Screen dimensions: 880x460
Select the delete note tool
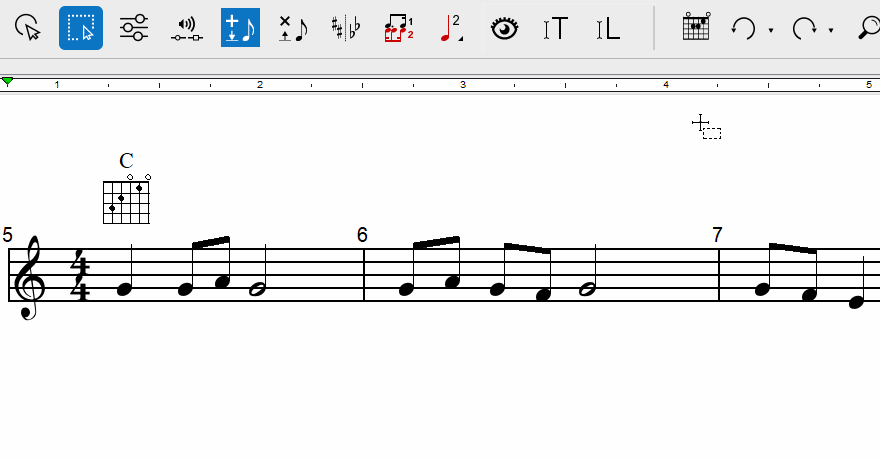coord(293,29)
